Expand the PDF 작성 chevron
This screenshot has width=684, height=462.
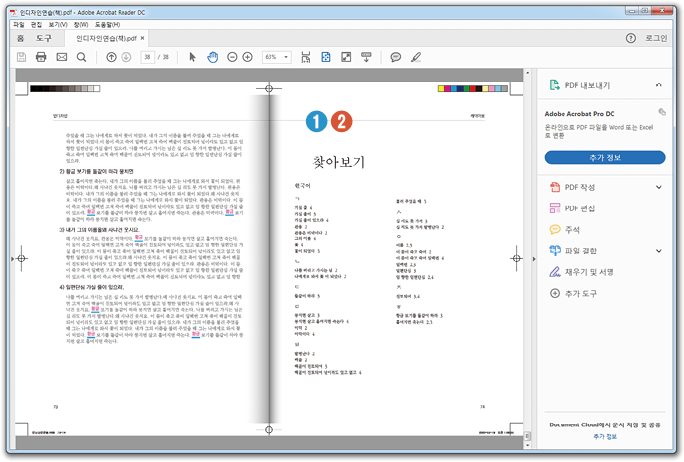(659, 187)
